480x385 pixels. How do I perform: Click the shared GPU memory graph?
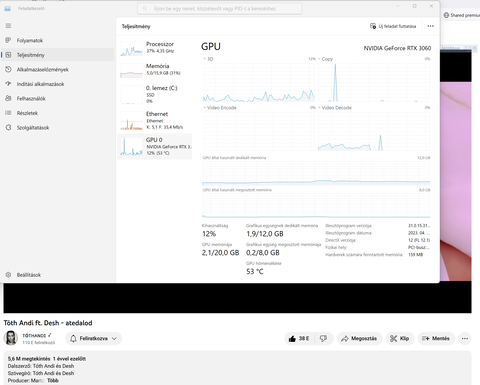pyautogui.click(x=316, y=205)
